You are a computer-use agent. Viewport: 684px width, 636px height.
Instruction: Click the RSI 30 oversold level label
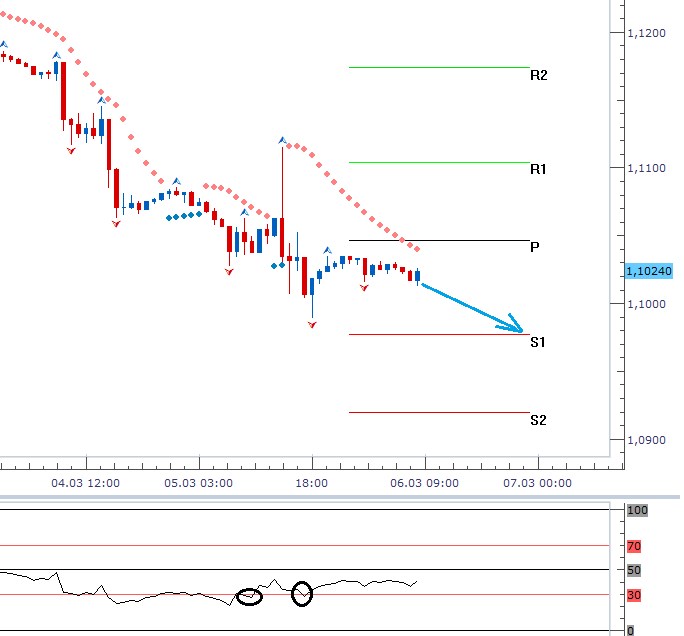click(633, 595)
